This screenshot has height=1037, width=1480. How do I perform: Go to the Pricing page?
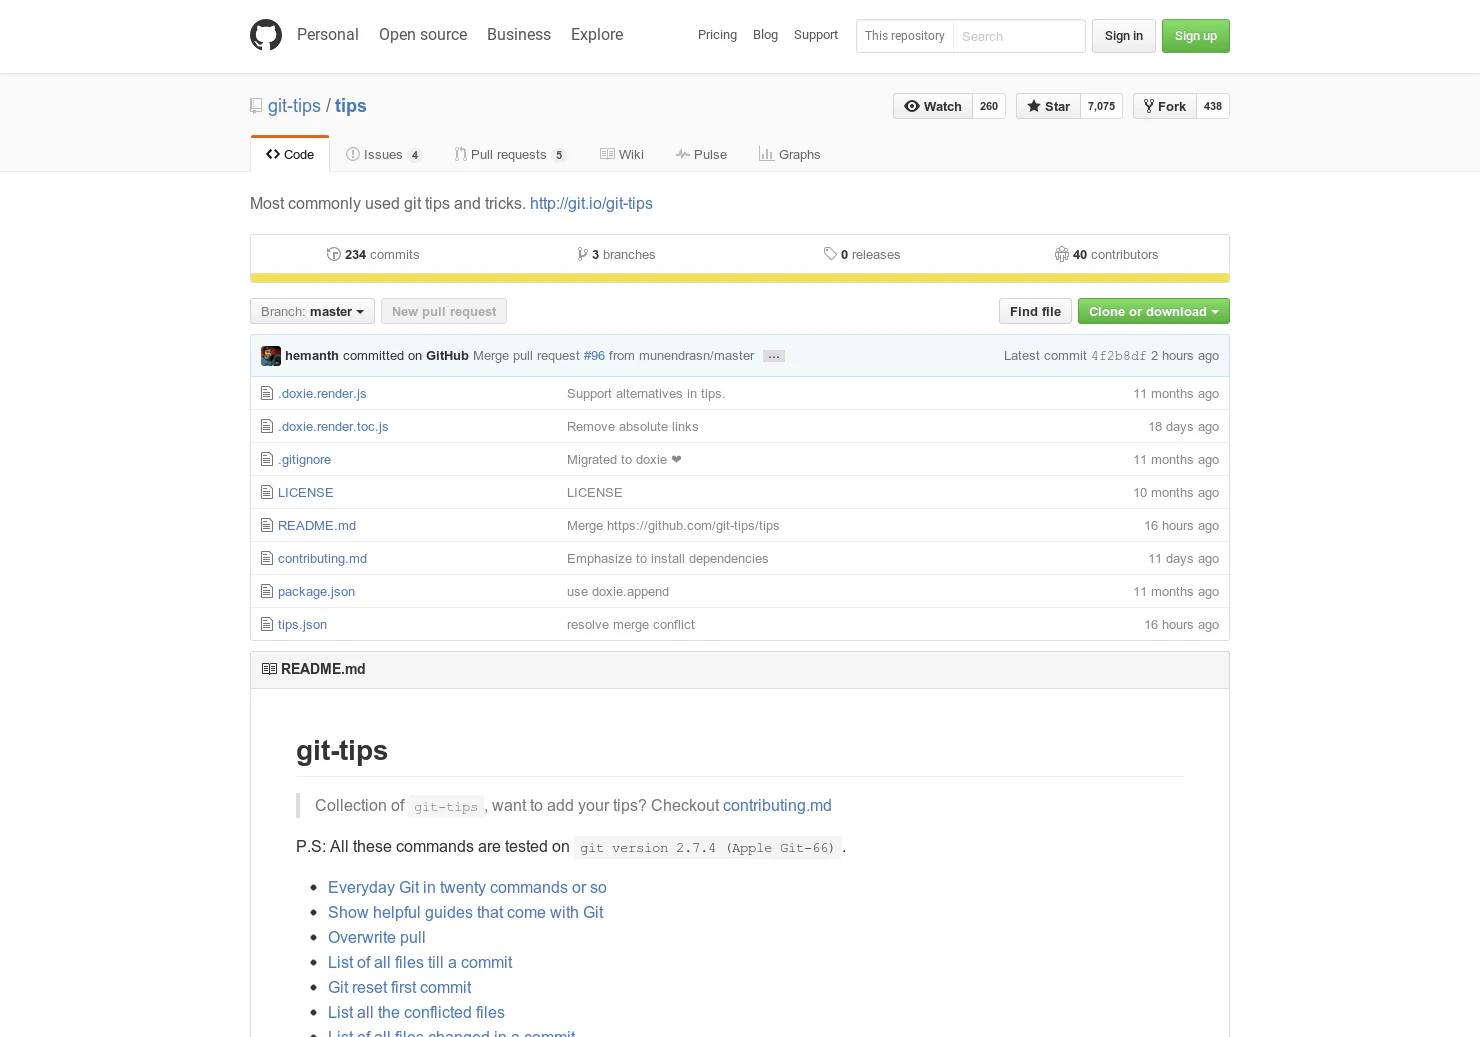pos(717,35)
